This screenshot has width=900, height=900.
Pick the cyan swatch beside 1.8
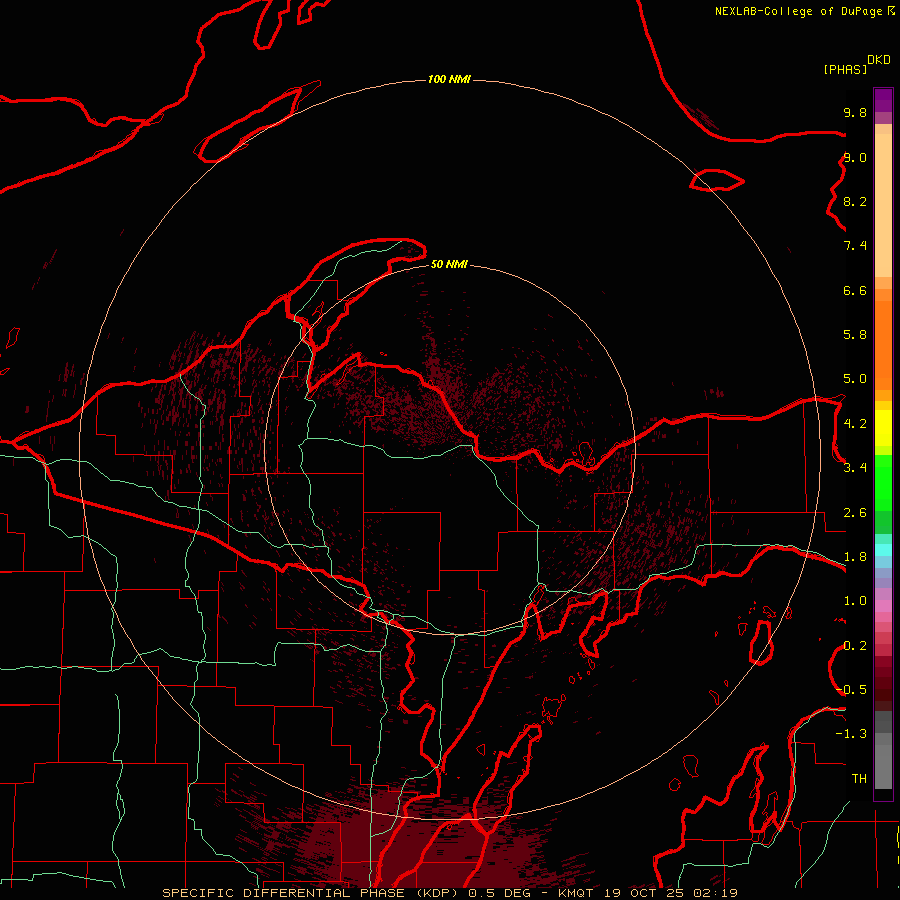point(883,550)
